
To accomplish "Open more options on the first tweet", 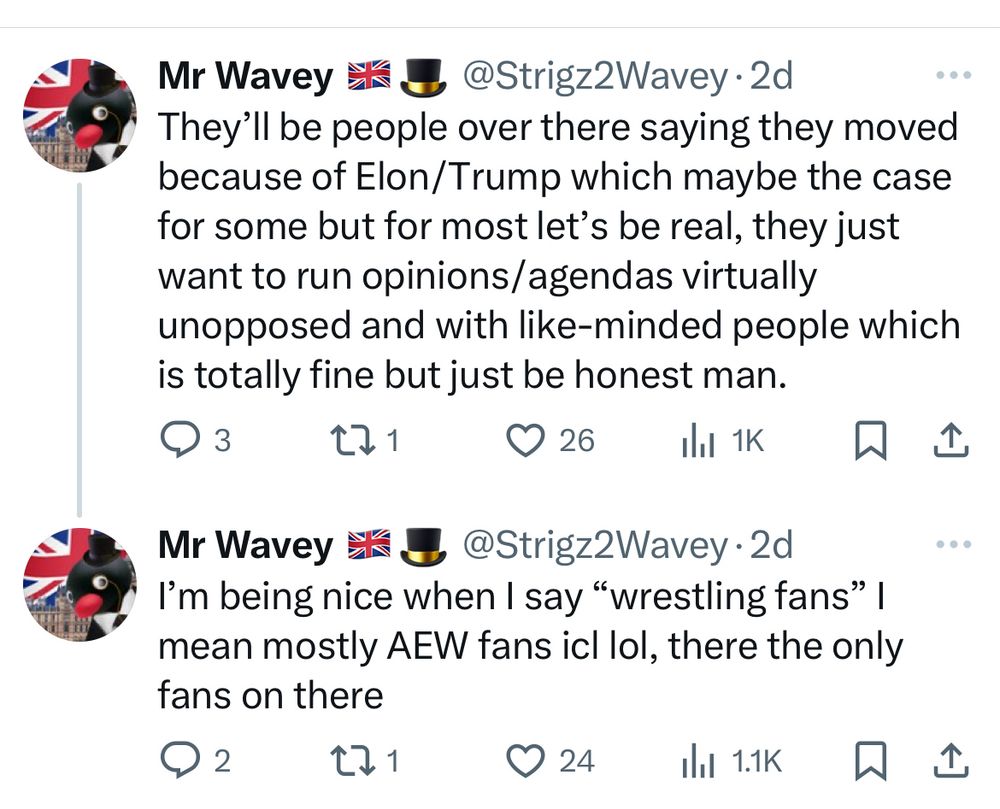I will (951, 76).
